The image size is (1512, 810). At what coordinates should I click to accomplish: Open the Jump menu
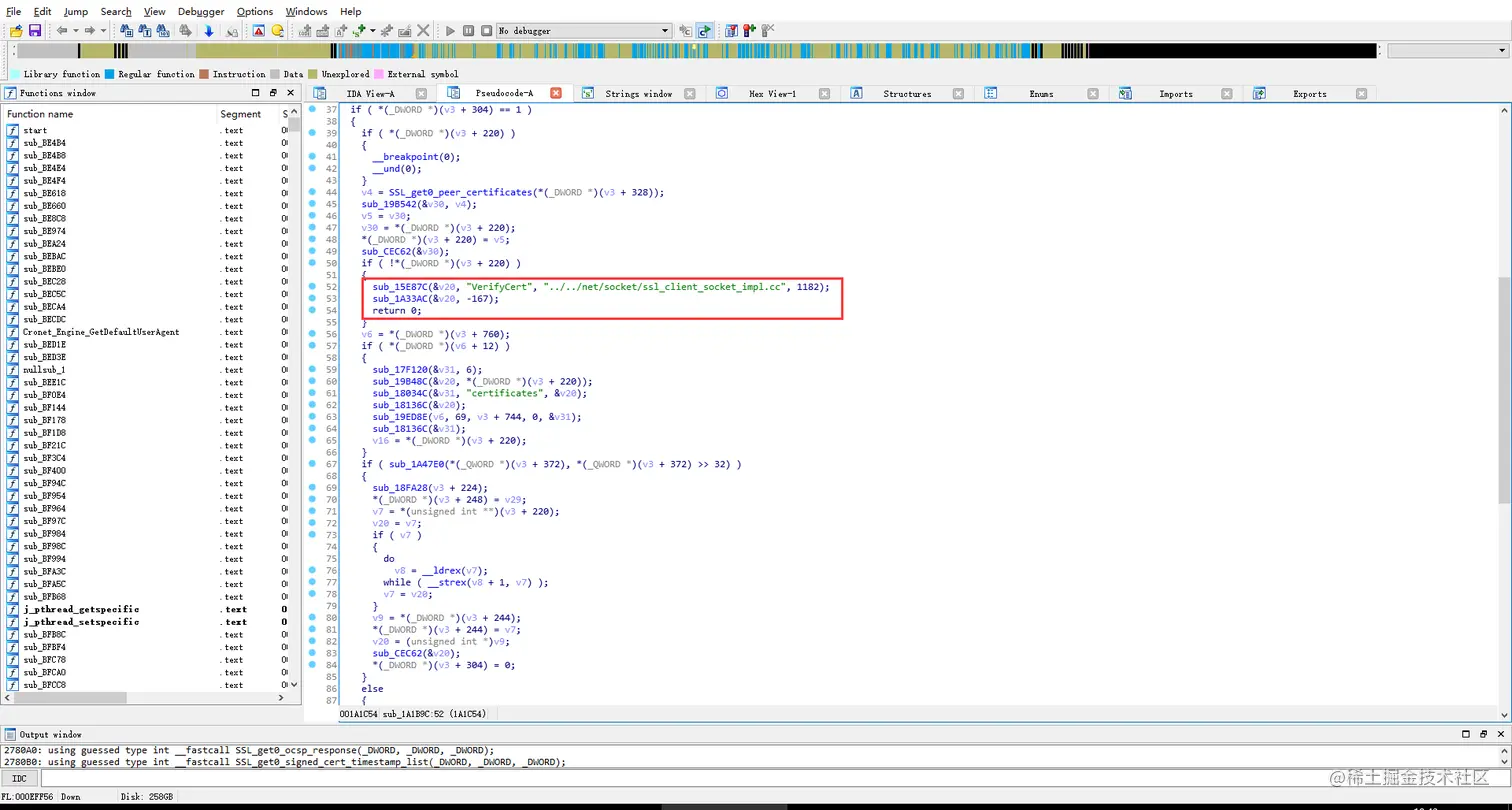[x=76, y=11]
